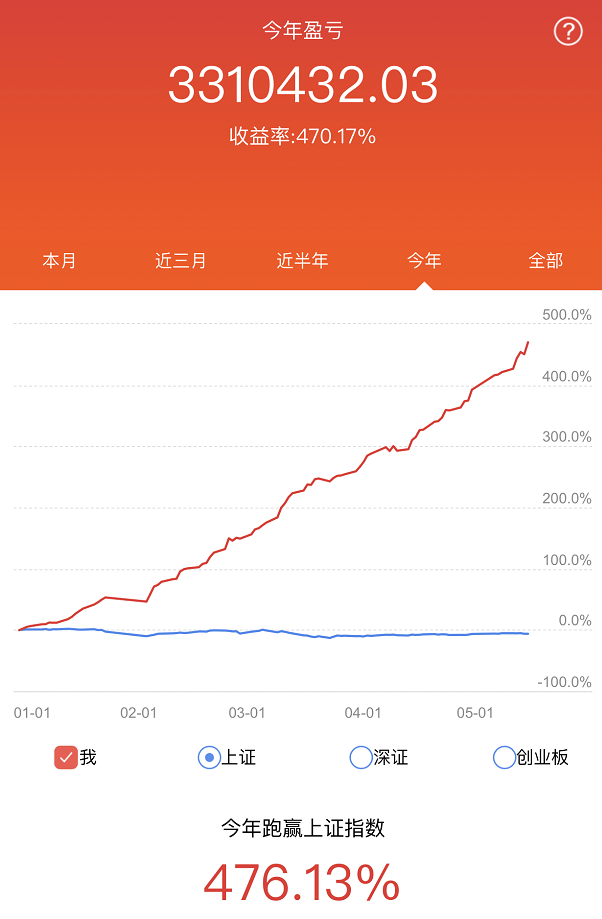Choose the 深证 index radio button

coord(361,757)
